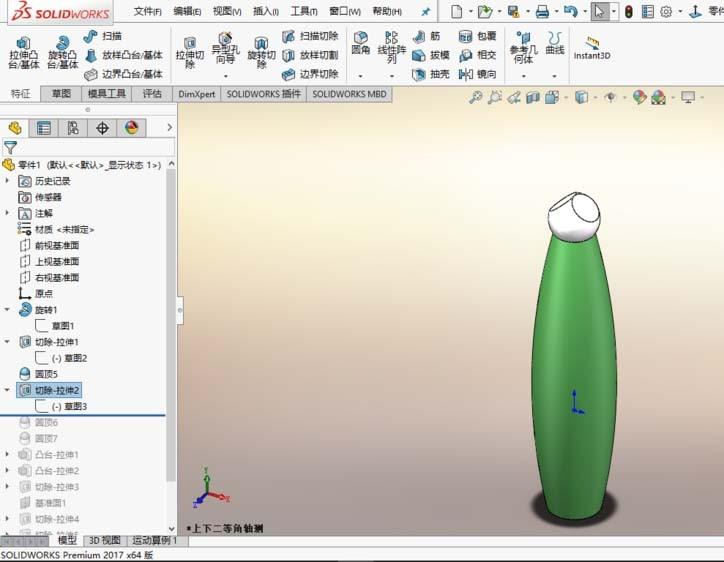Screen dimensions: 724x562
Task: Click the 边界切除 boundary cut tool
Action: 310,74
